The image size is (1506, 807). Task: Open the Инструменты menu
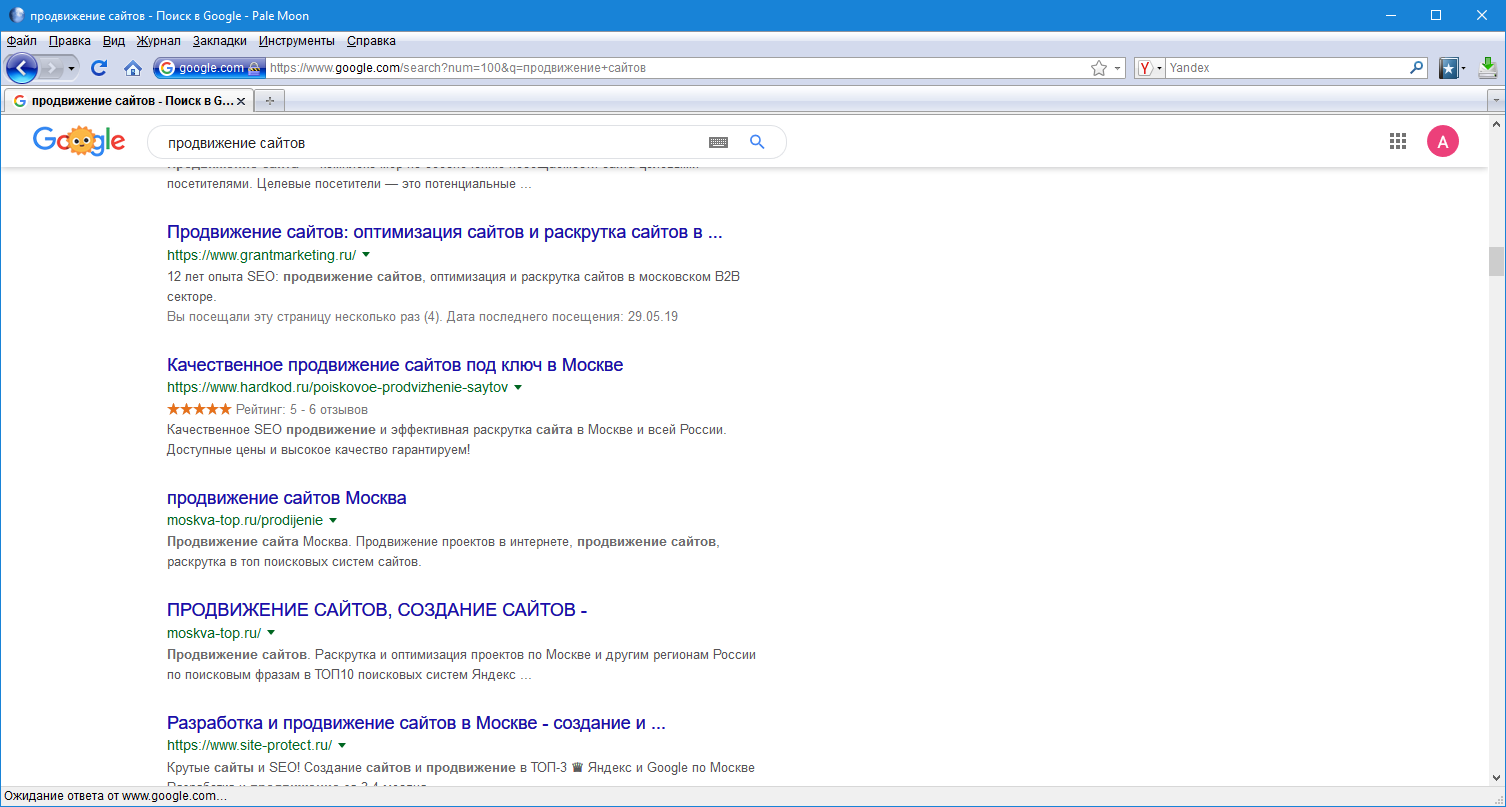[x=297, y=41]
